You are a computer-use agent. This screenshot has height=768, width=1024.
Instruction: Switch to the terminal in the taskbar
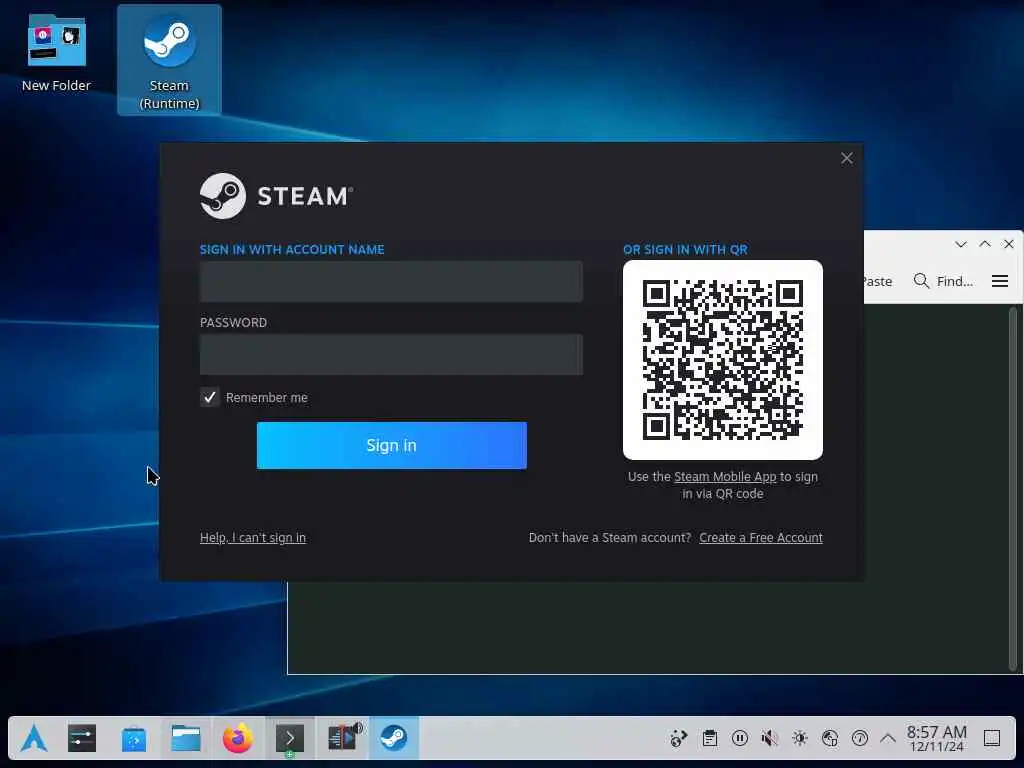[x=290, y=739]
